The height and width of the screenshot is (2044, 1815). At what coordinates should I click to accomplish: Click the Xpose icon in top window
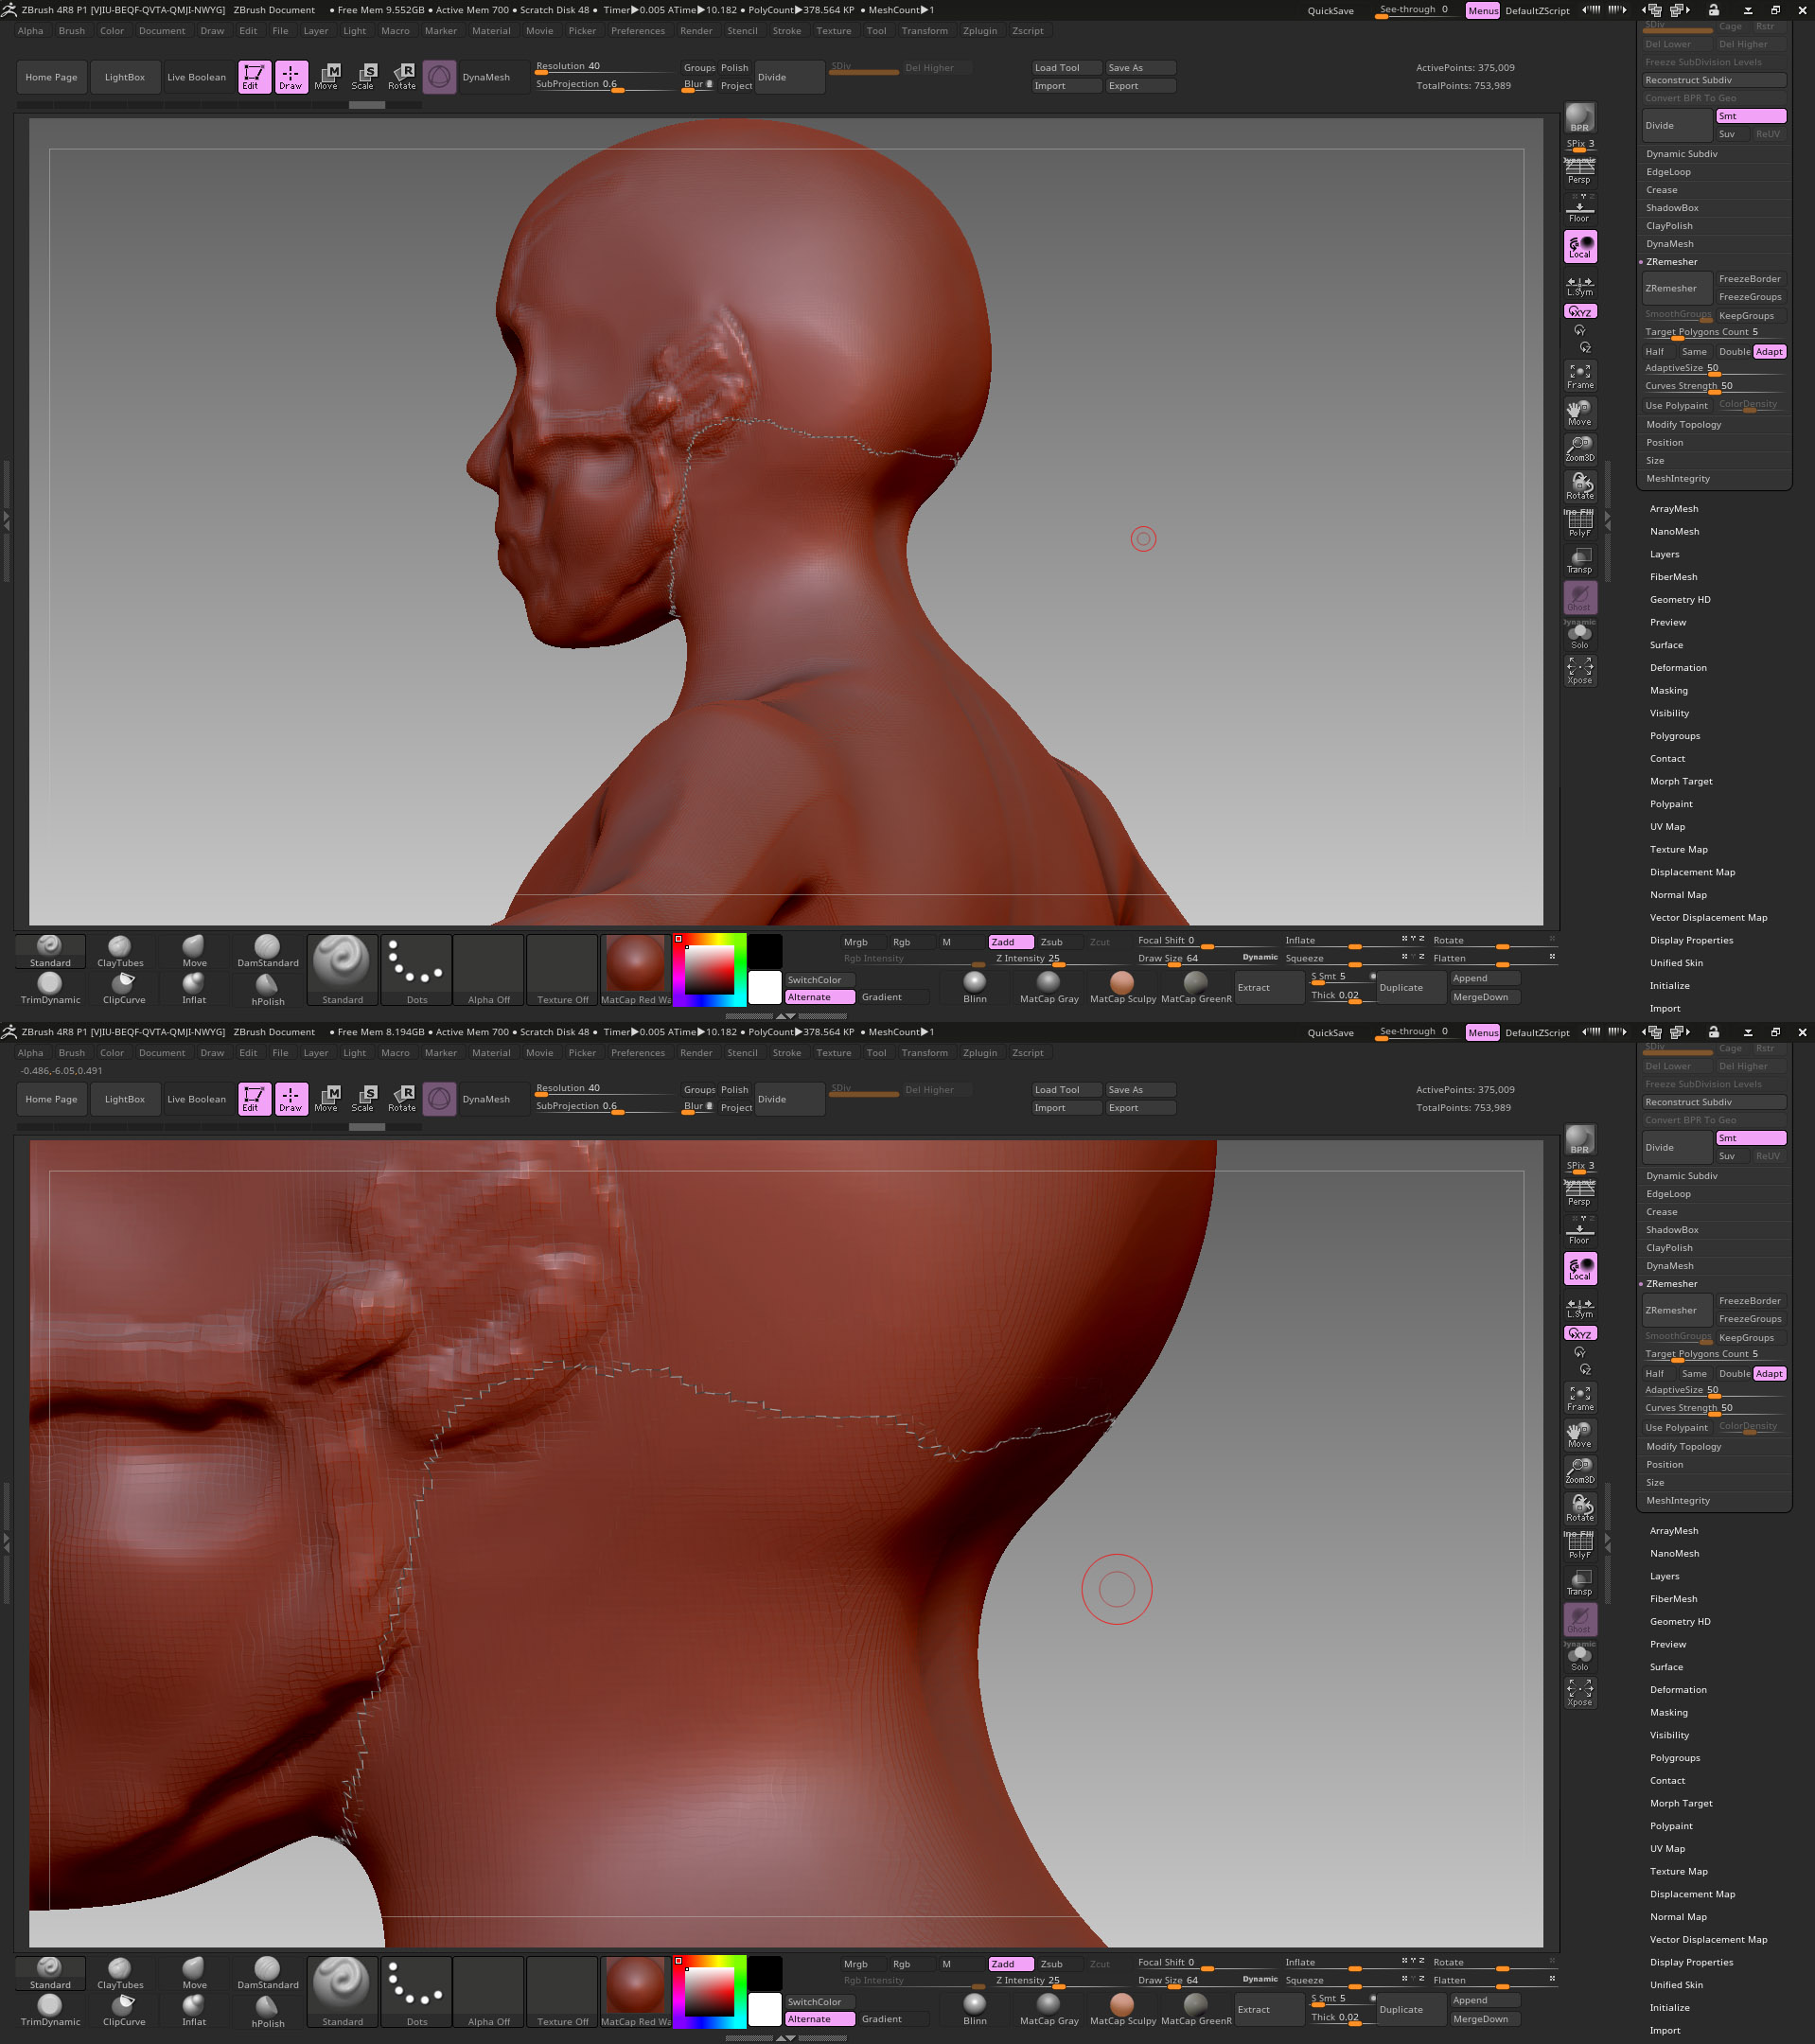[x=1579, y=671]
